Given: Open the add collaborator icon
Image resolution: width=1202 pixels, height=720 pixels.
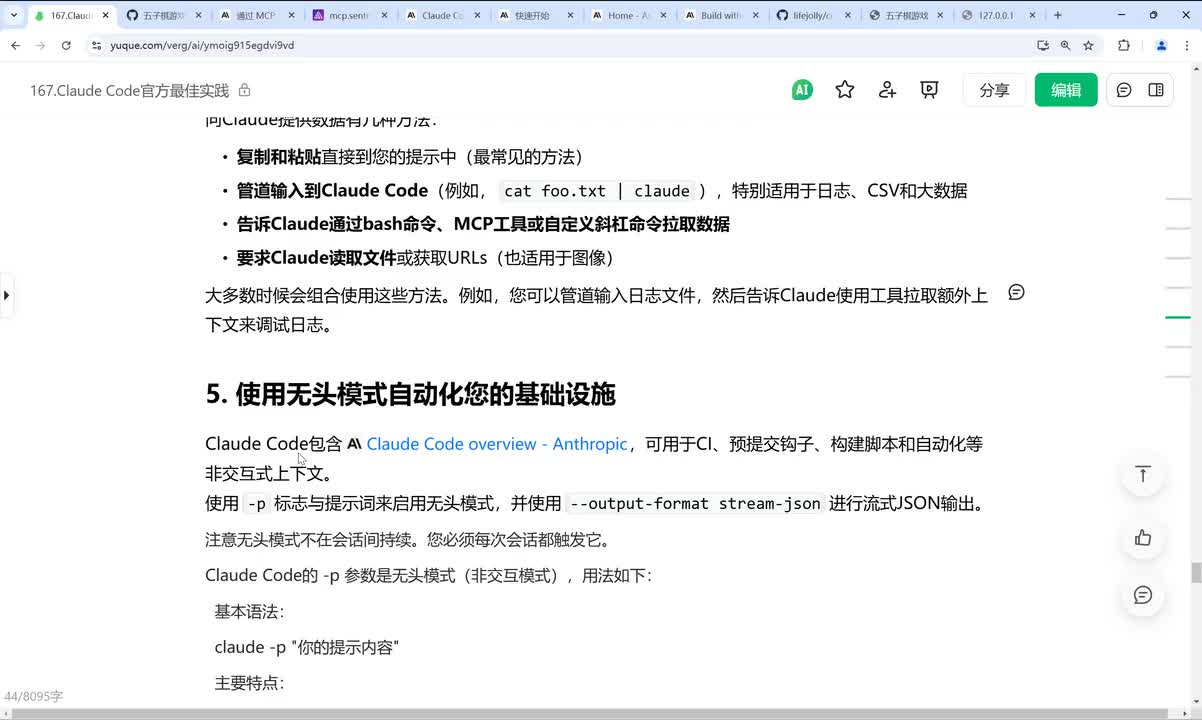Looking at the screenshot, I should [887, 90].
